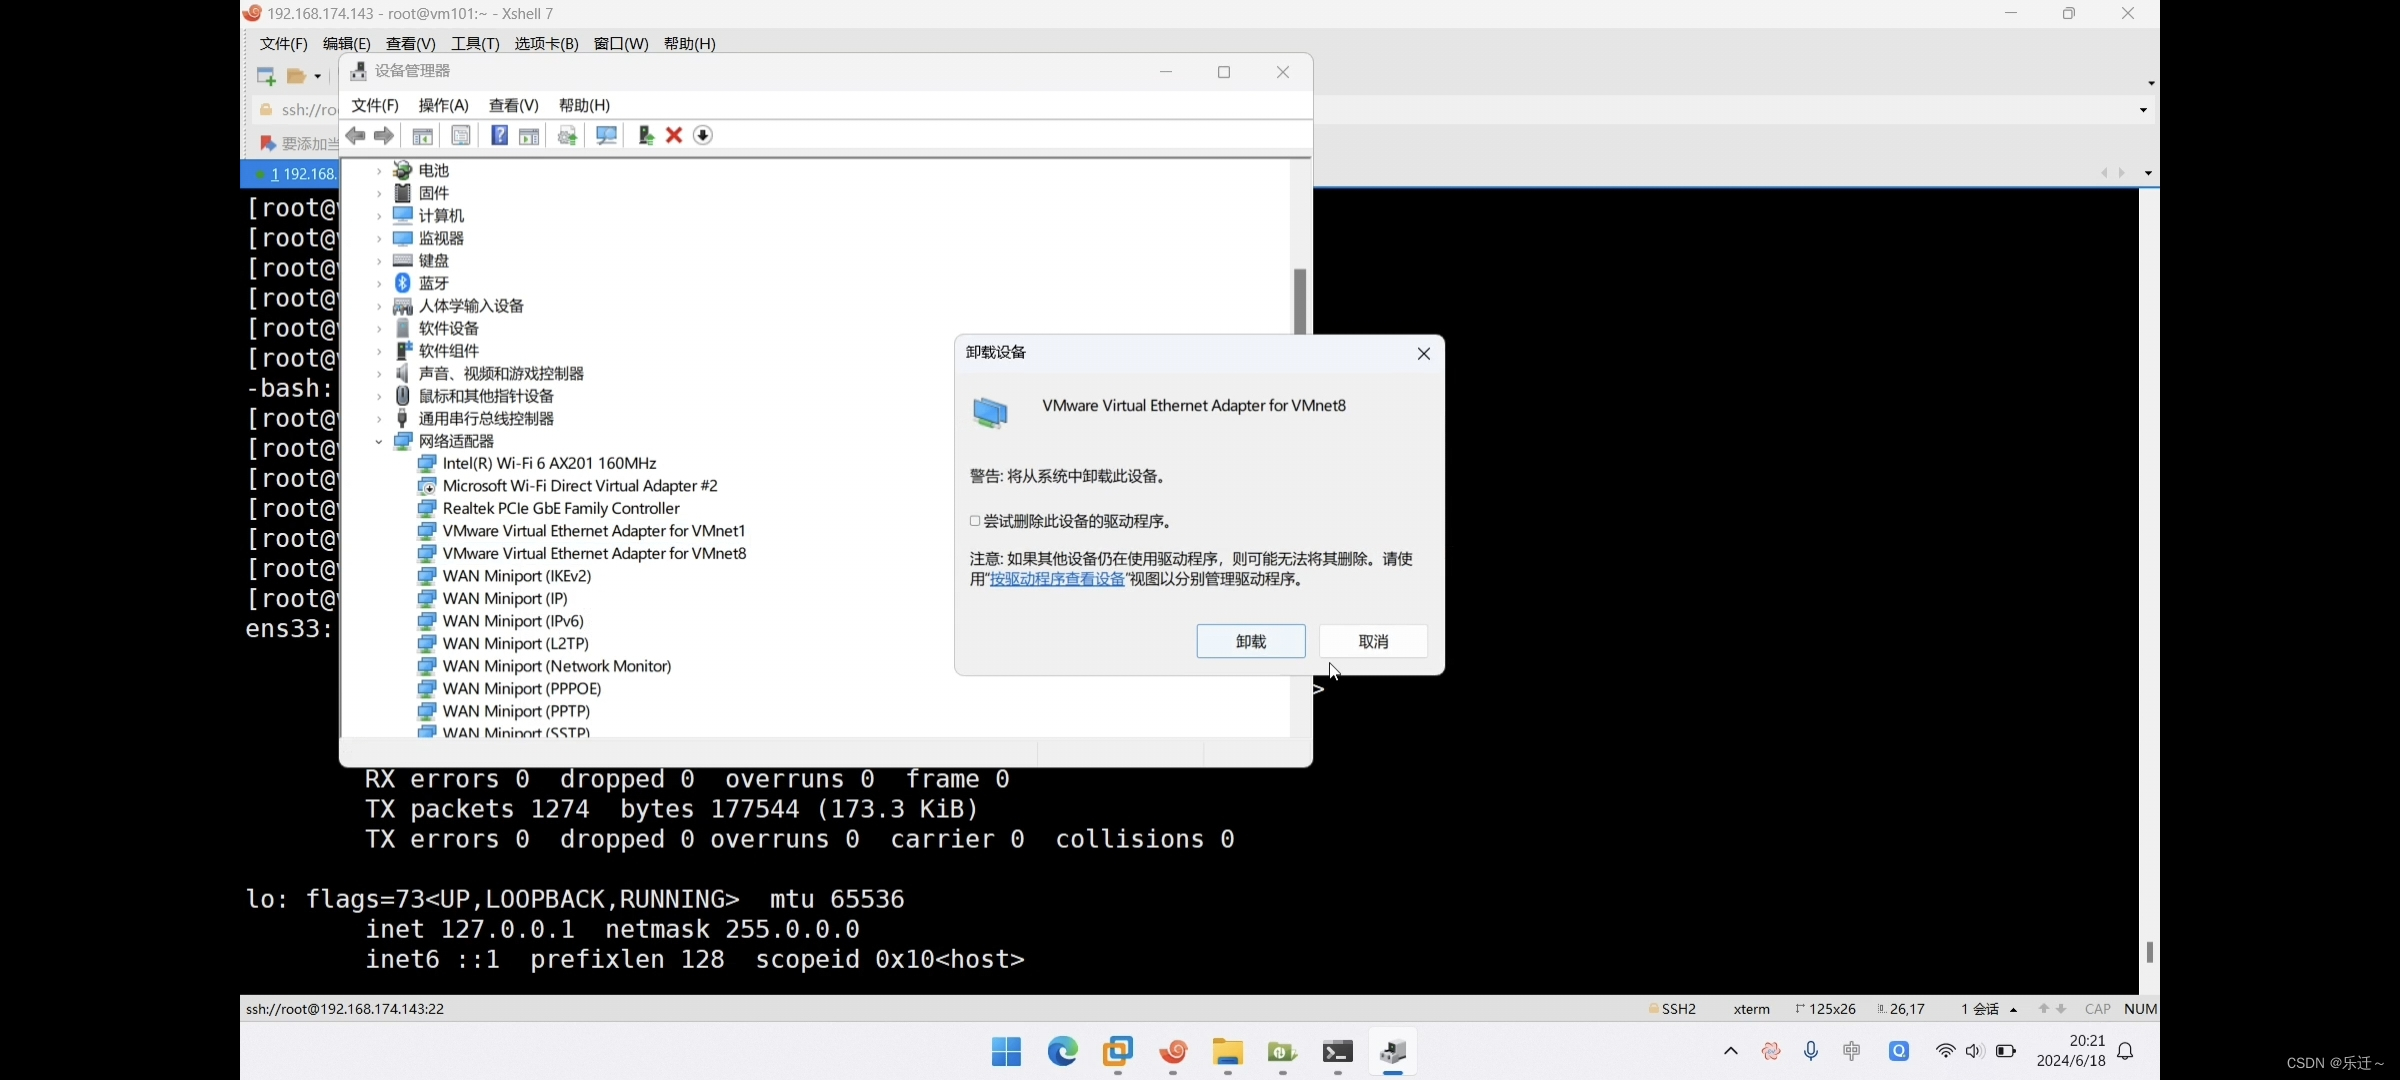Screen dimensions: 2400x1080
Task: Select WAN Miniport (PPPOE) entry
Action: (522, 689)
